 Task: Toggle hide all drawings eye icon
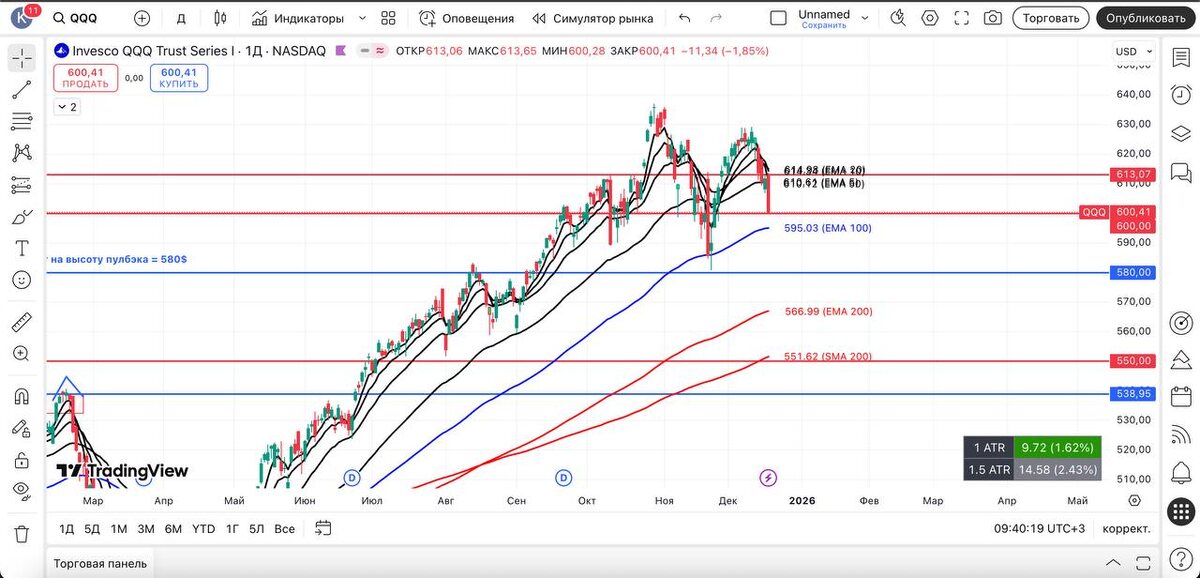(x=21, y=490)
